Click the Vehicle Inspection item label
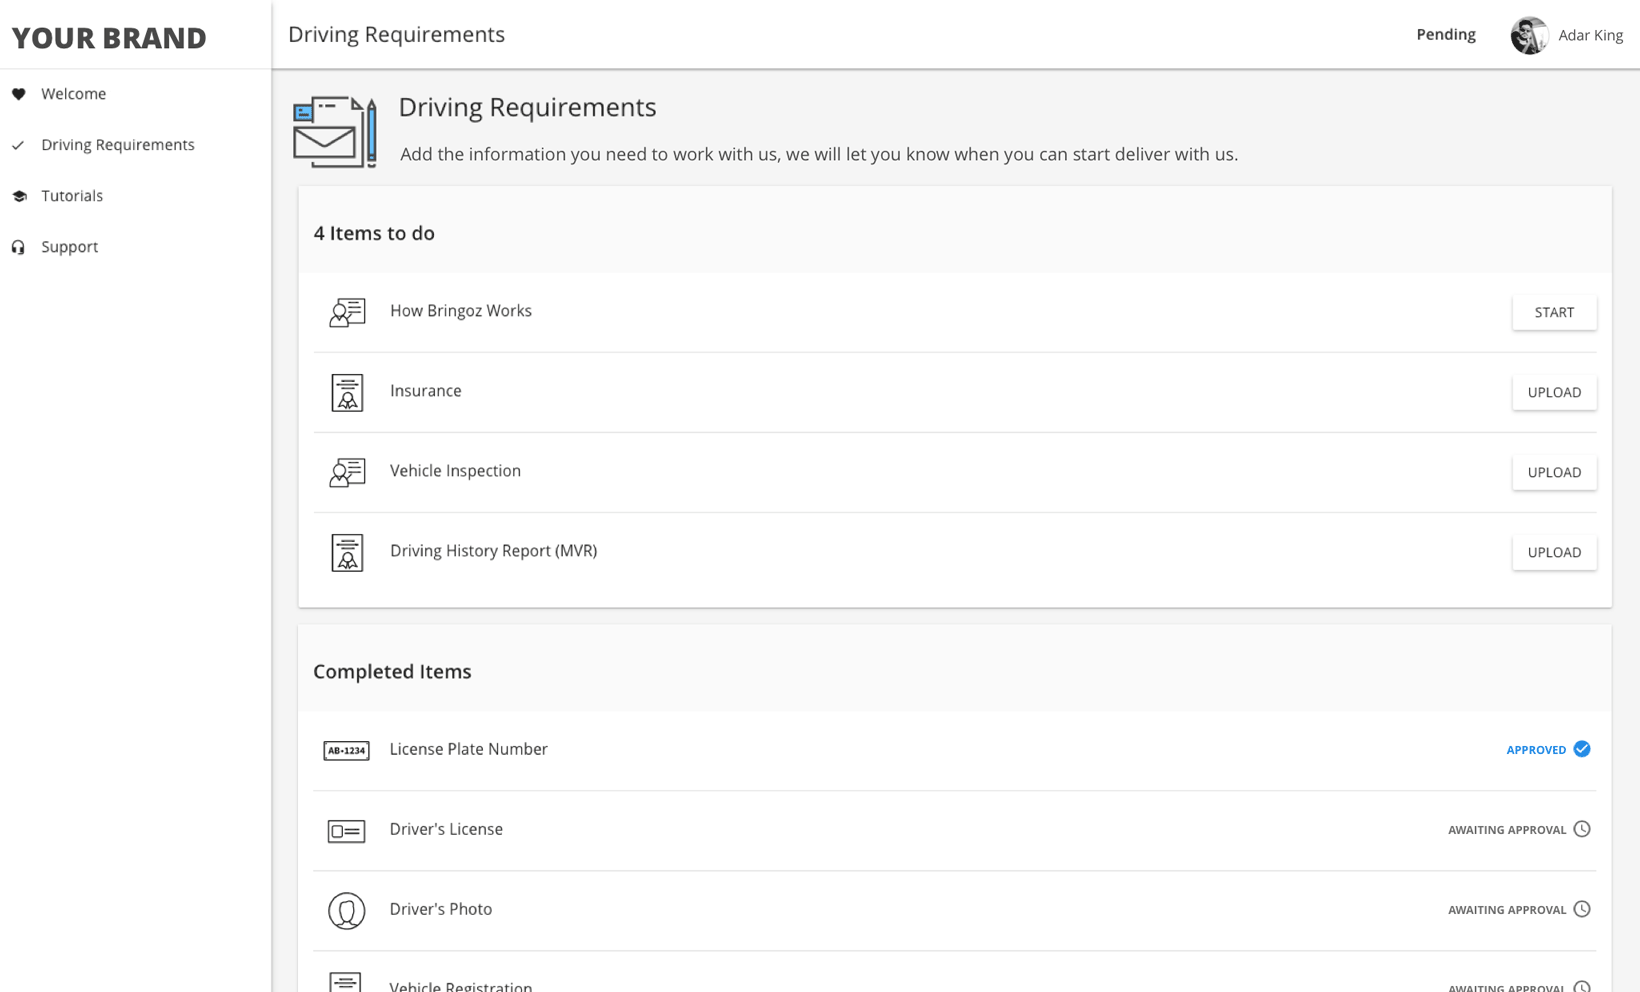This screenshot has height=992, width=1640. pyautogui.click(x=455, y=471)
